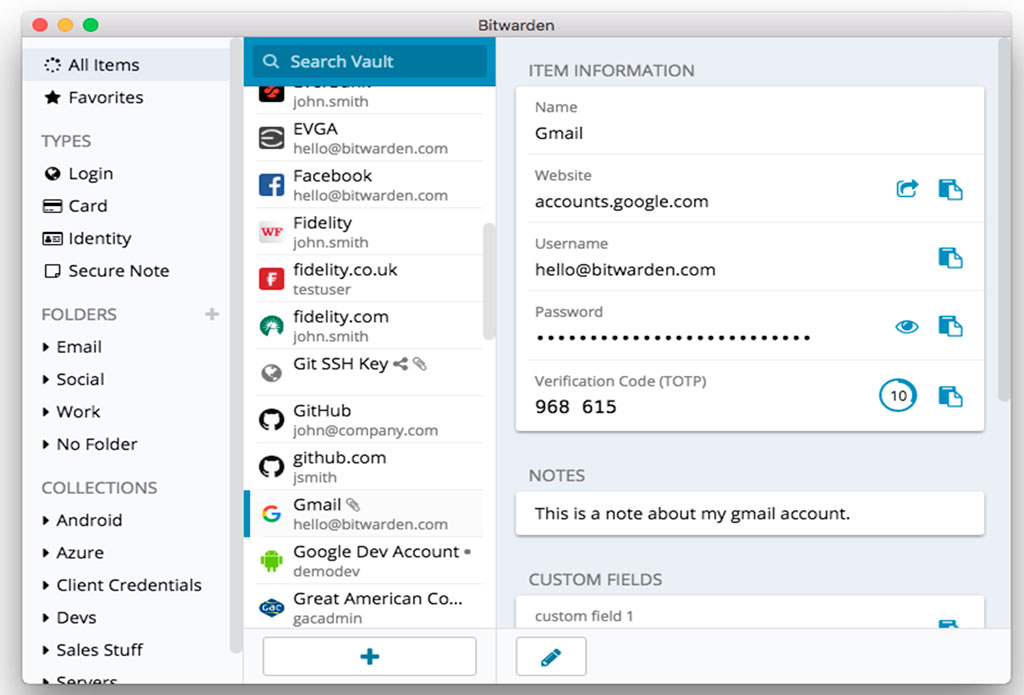Screen dimensions: 1024x695
Task: Expand the Work folder arrow
Action: (46, 412)
